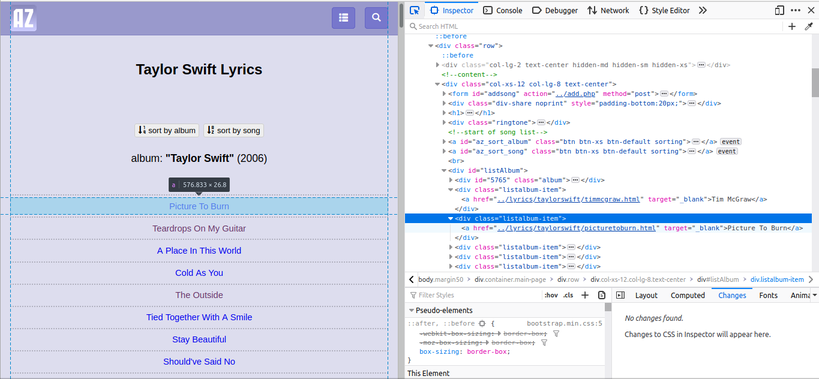819x379 pixels.
Task: Focus the Filter Styles field
Action: (x=475, y=295)
